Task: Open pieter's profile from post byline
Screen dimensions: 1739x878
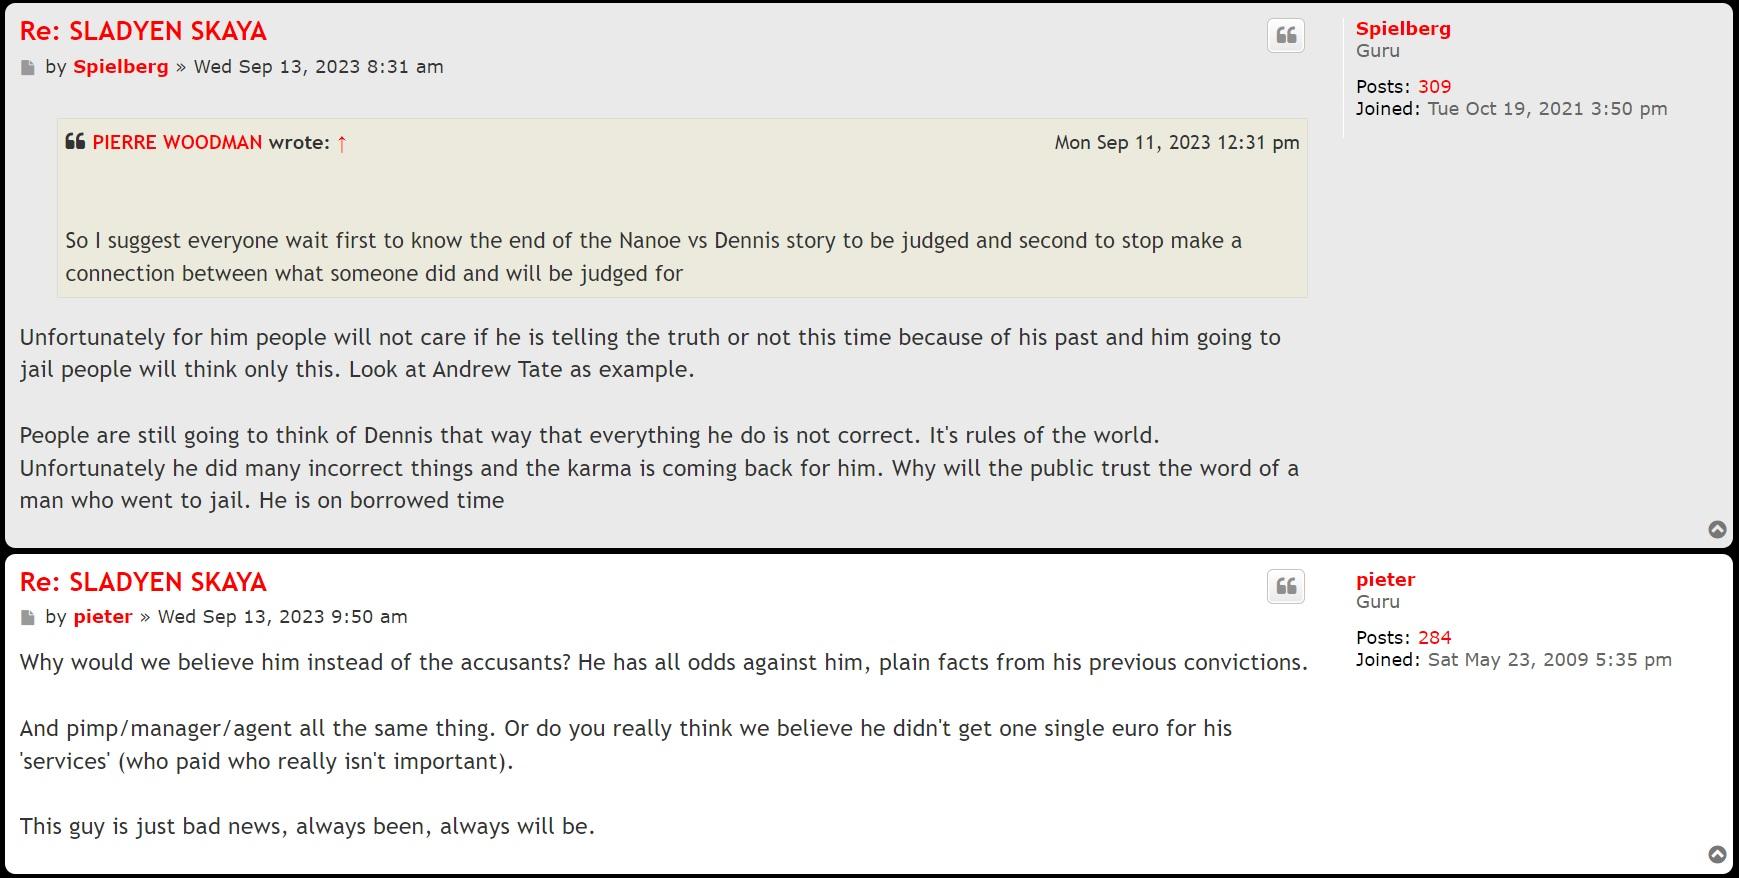Action: (102, 617)
